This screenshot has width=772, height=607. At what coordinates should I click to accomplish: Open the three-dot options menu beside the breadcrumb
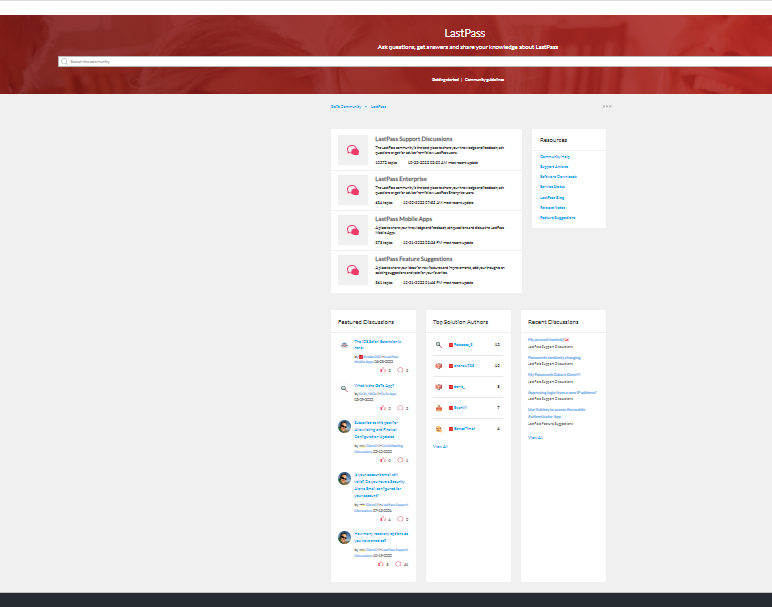(607, 106)
